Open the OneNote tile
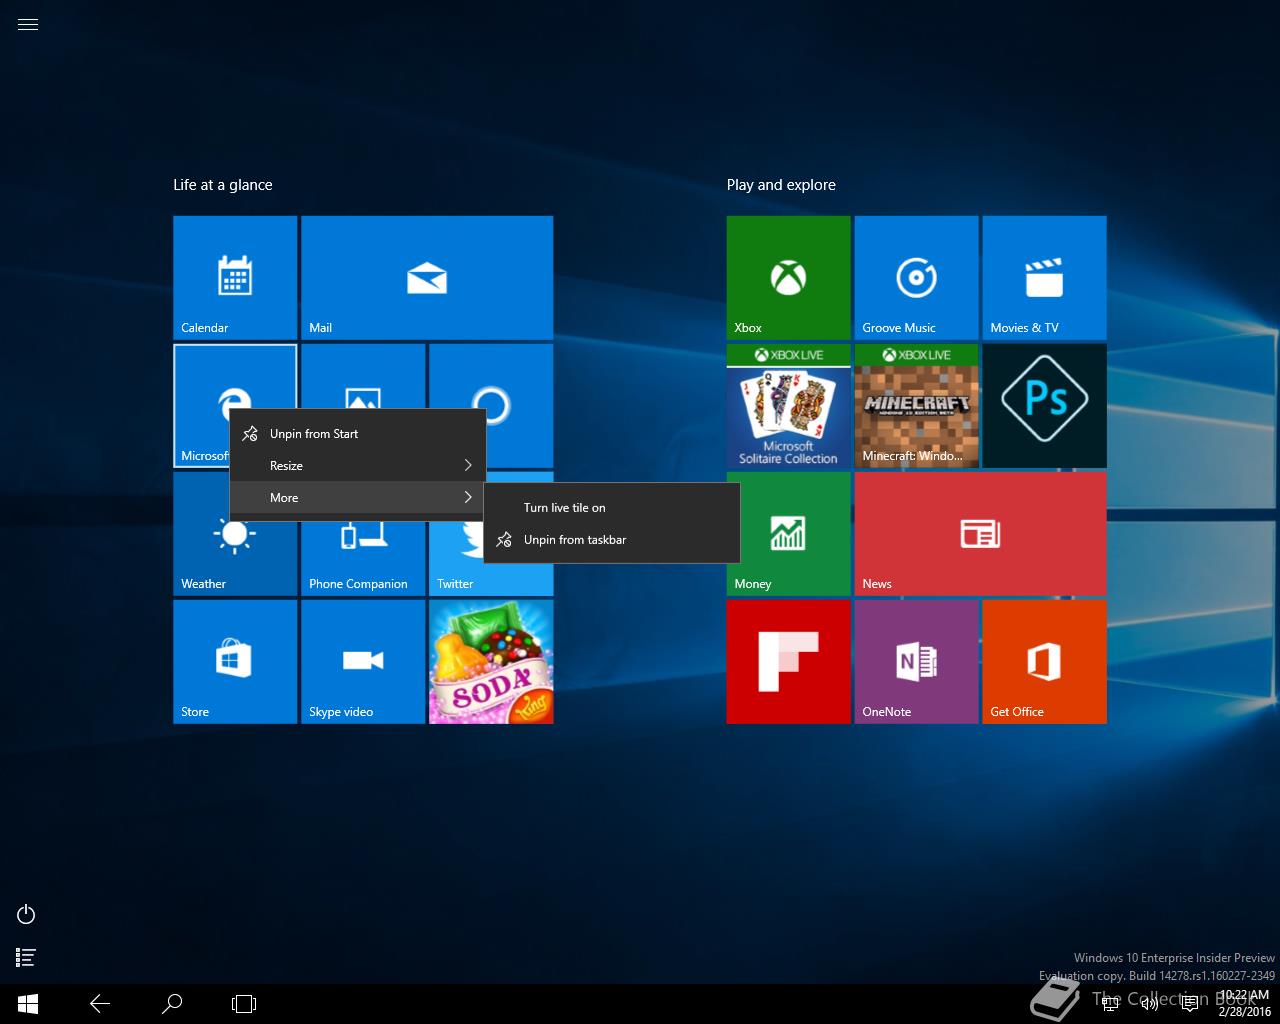The image size is (1280, 1024). point(916,661)
